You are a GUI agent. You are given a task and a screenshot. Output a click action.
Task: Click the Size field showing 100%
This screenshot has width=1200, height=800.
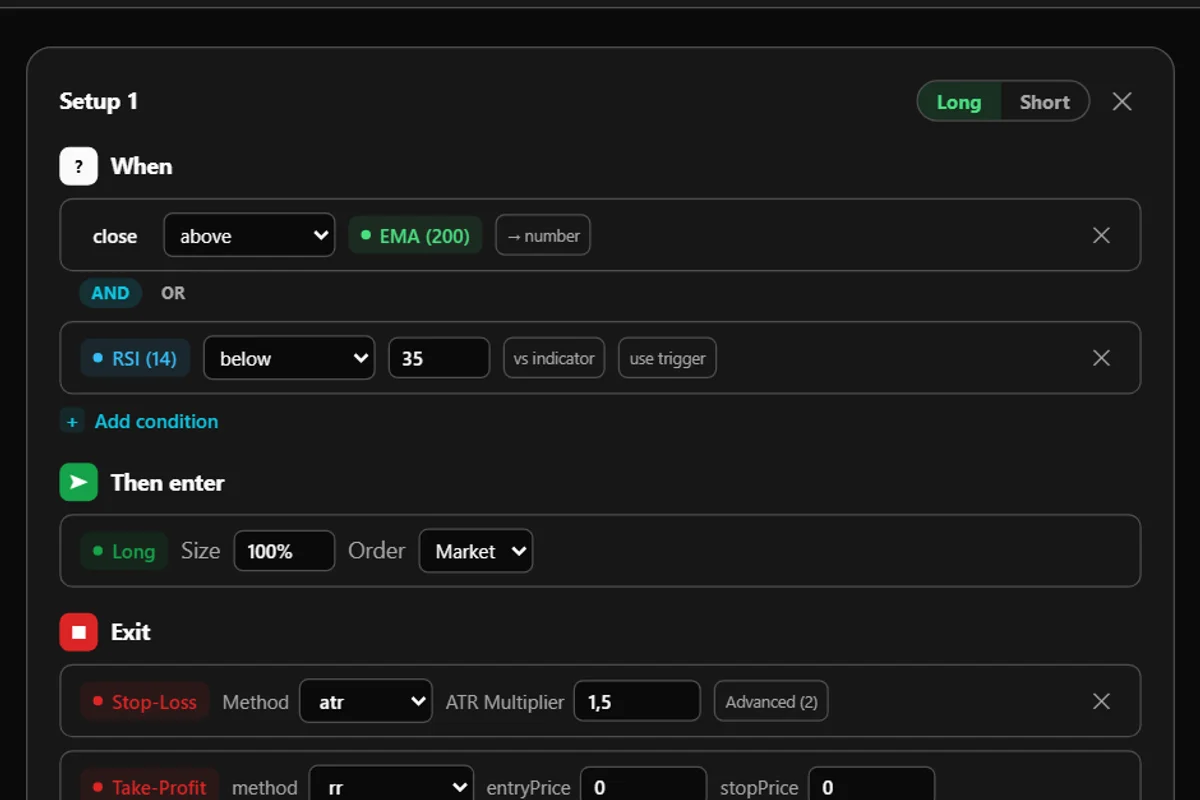pos(284,551)
